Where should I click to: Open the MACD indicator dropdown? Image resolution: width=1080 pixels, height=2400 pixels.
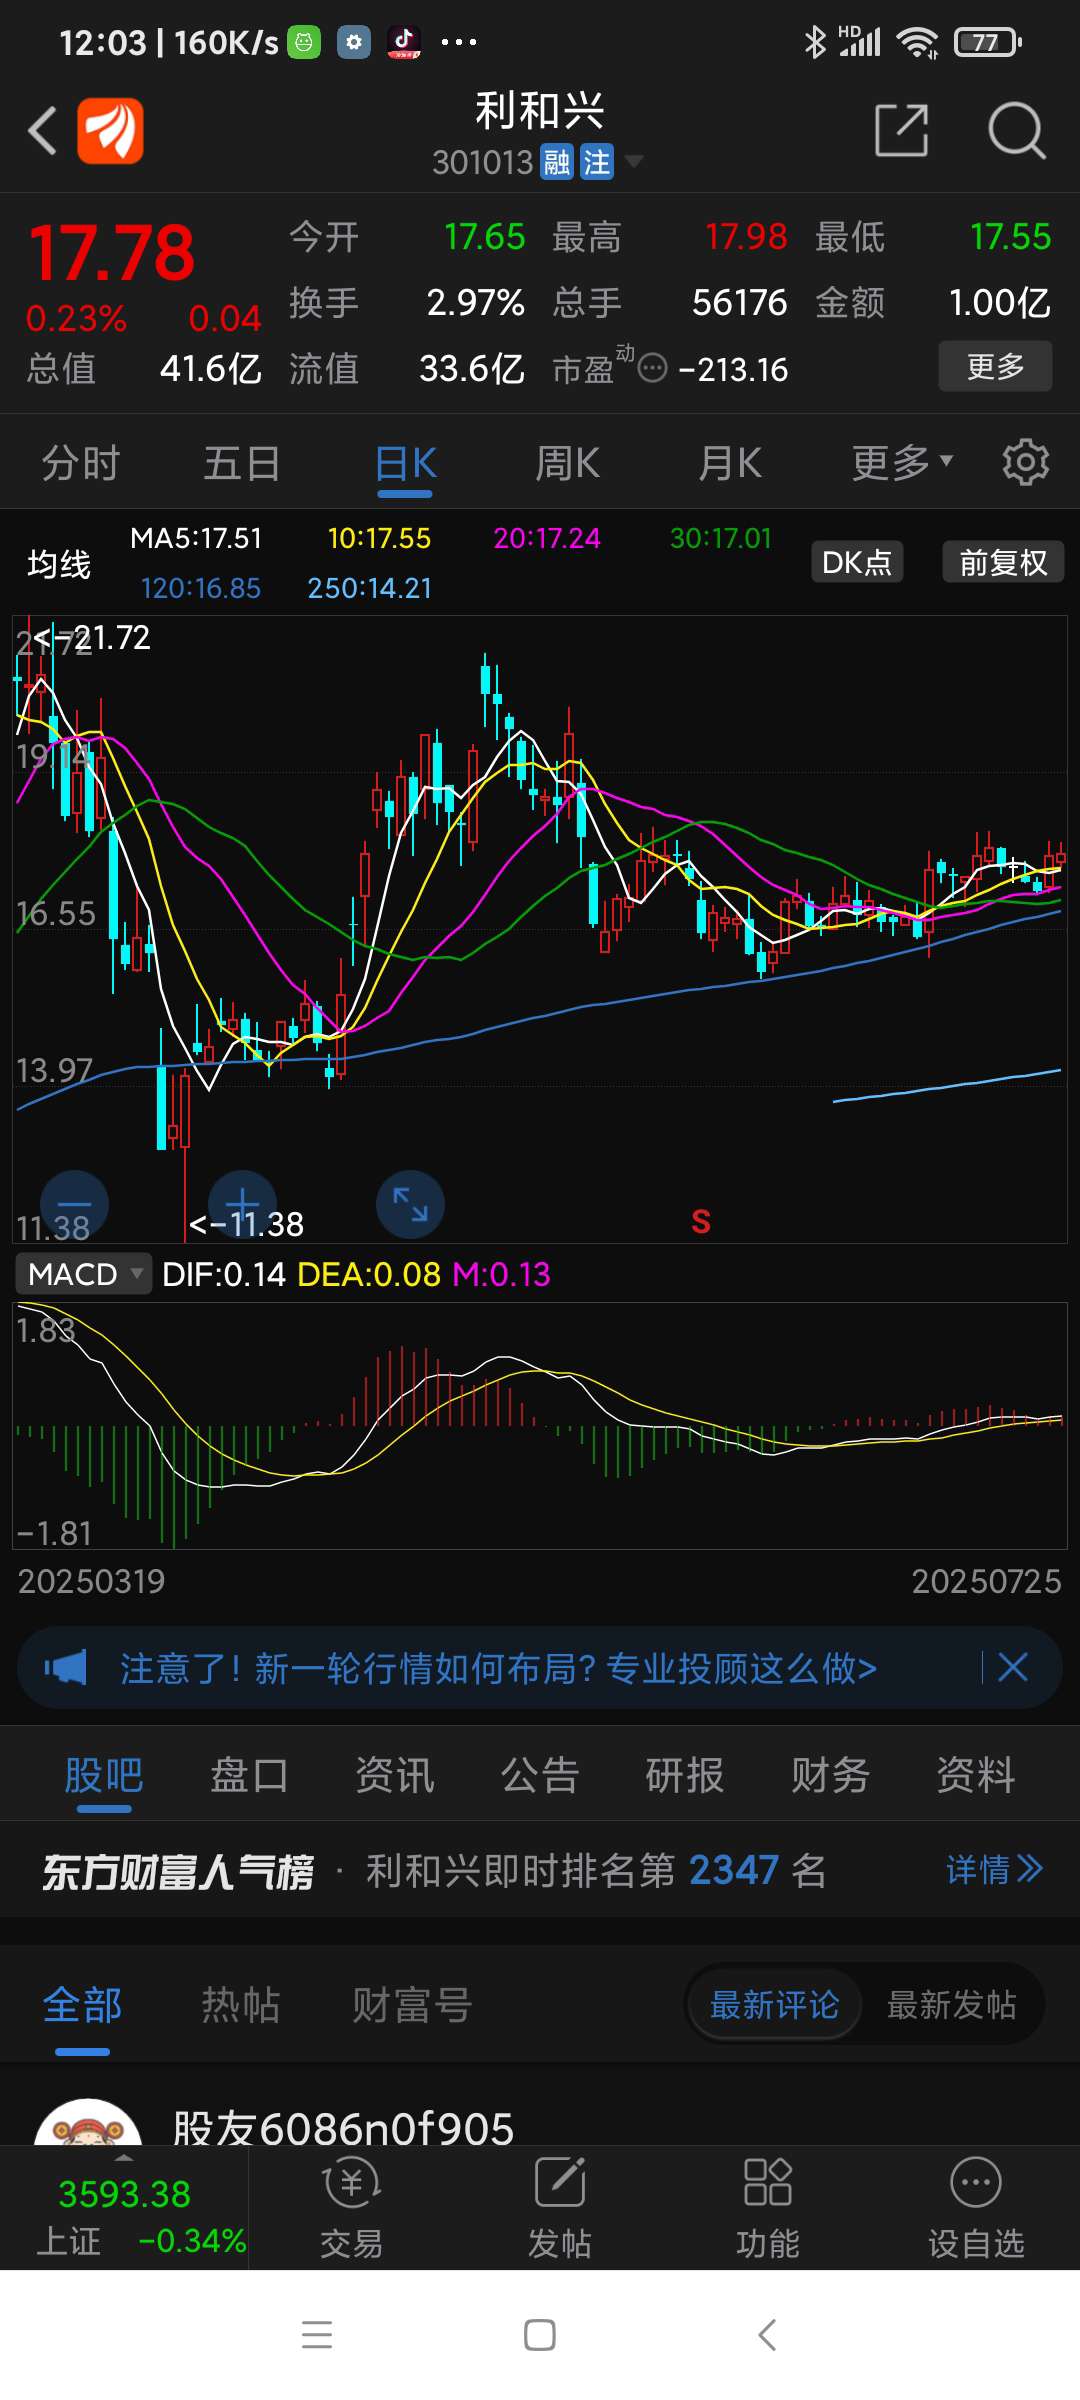(84, 1273)
